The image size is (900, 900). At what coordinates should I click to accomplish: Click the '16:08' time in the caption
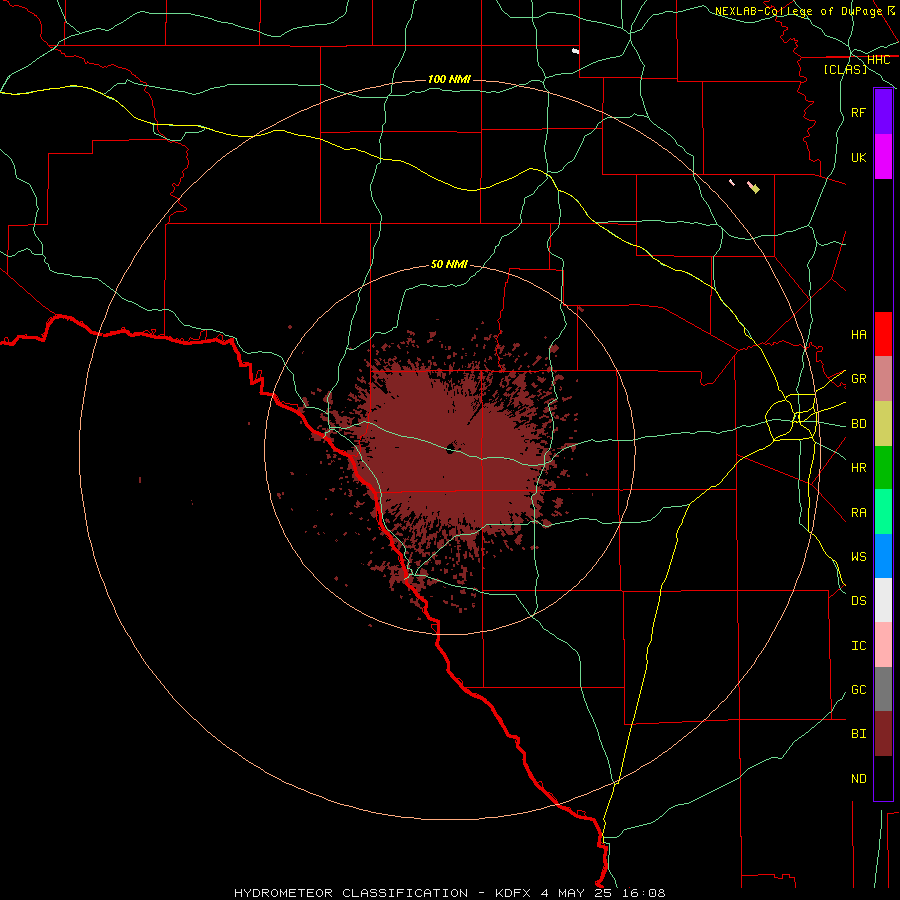(x=645, y=893)
